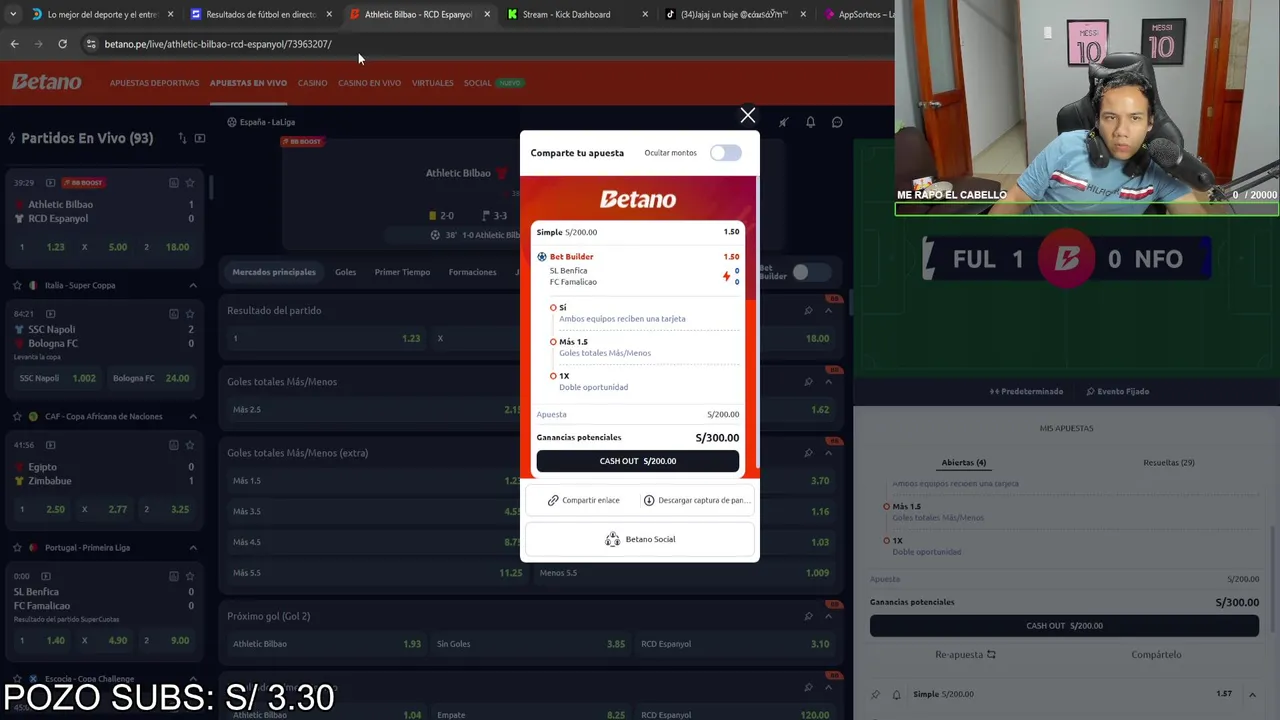Pin the Resultado del partido market
The width and height of the screenshot is (1280, 720).
click(x=808, y=310)
